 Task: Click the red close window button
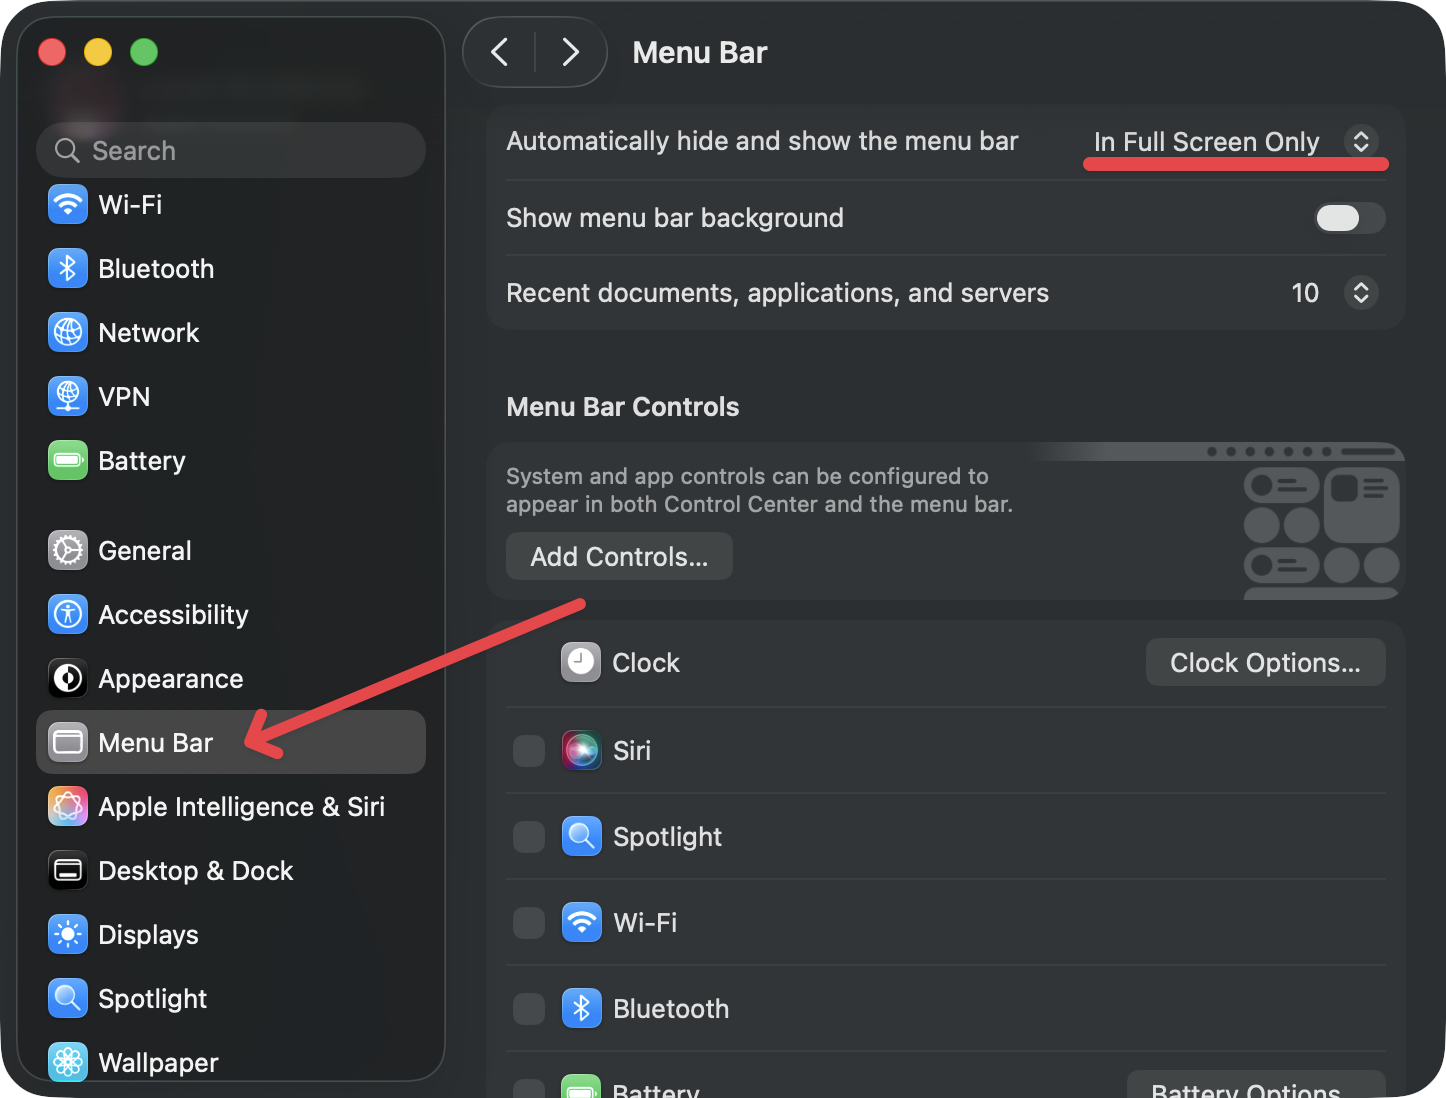(52, 52)
